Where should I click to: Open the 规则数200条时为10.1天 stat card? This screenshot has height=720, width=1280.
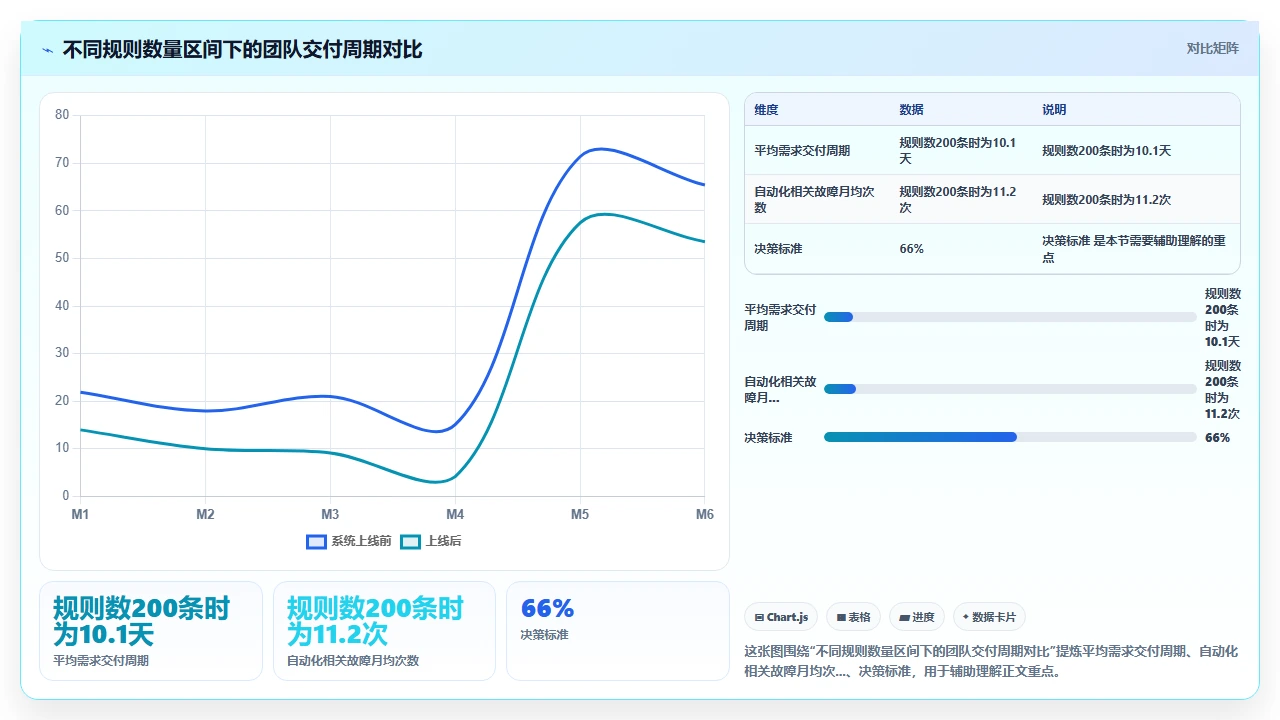(x=151, y=631)
